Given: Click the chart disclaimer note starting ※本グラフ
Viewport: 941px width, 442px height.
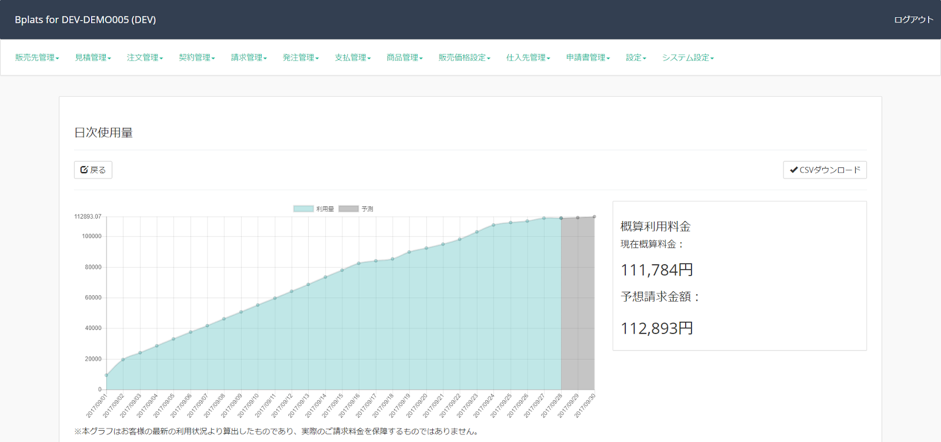Looking at the screenshot, I should [x=276, y=431].
